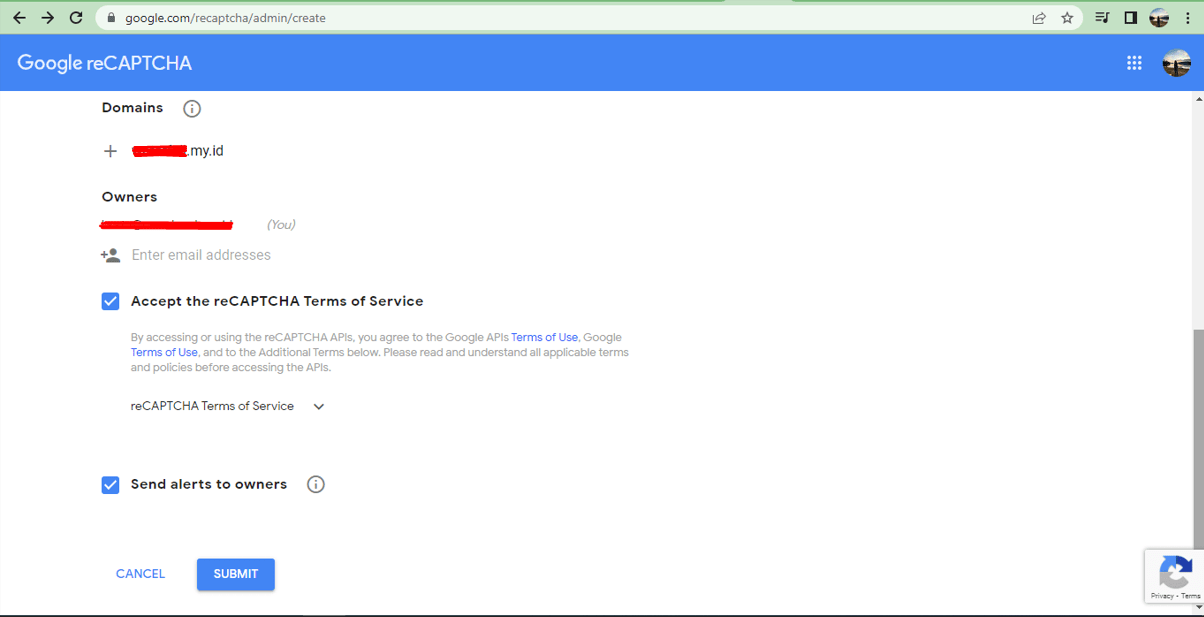
Task: Open the browser side panel
Action: (x=1131, y=18)
